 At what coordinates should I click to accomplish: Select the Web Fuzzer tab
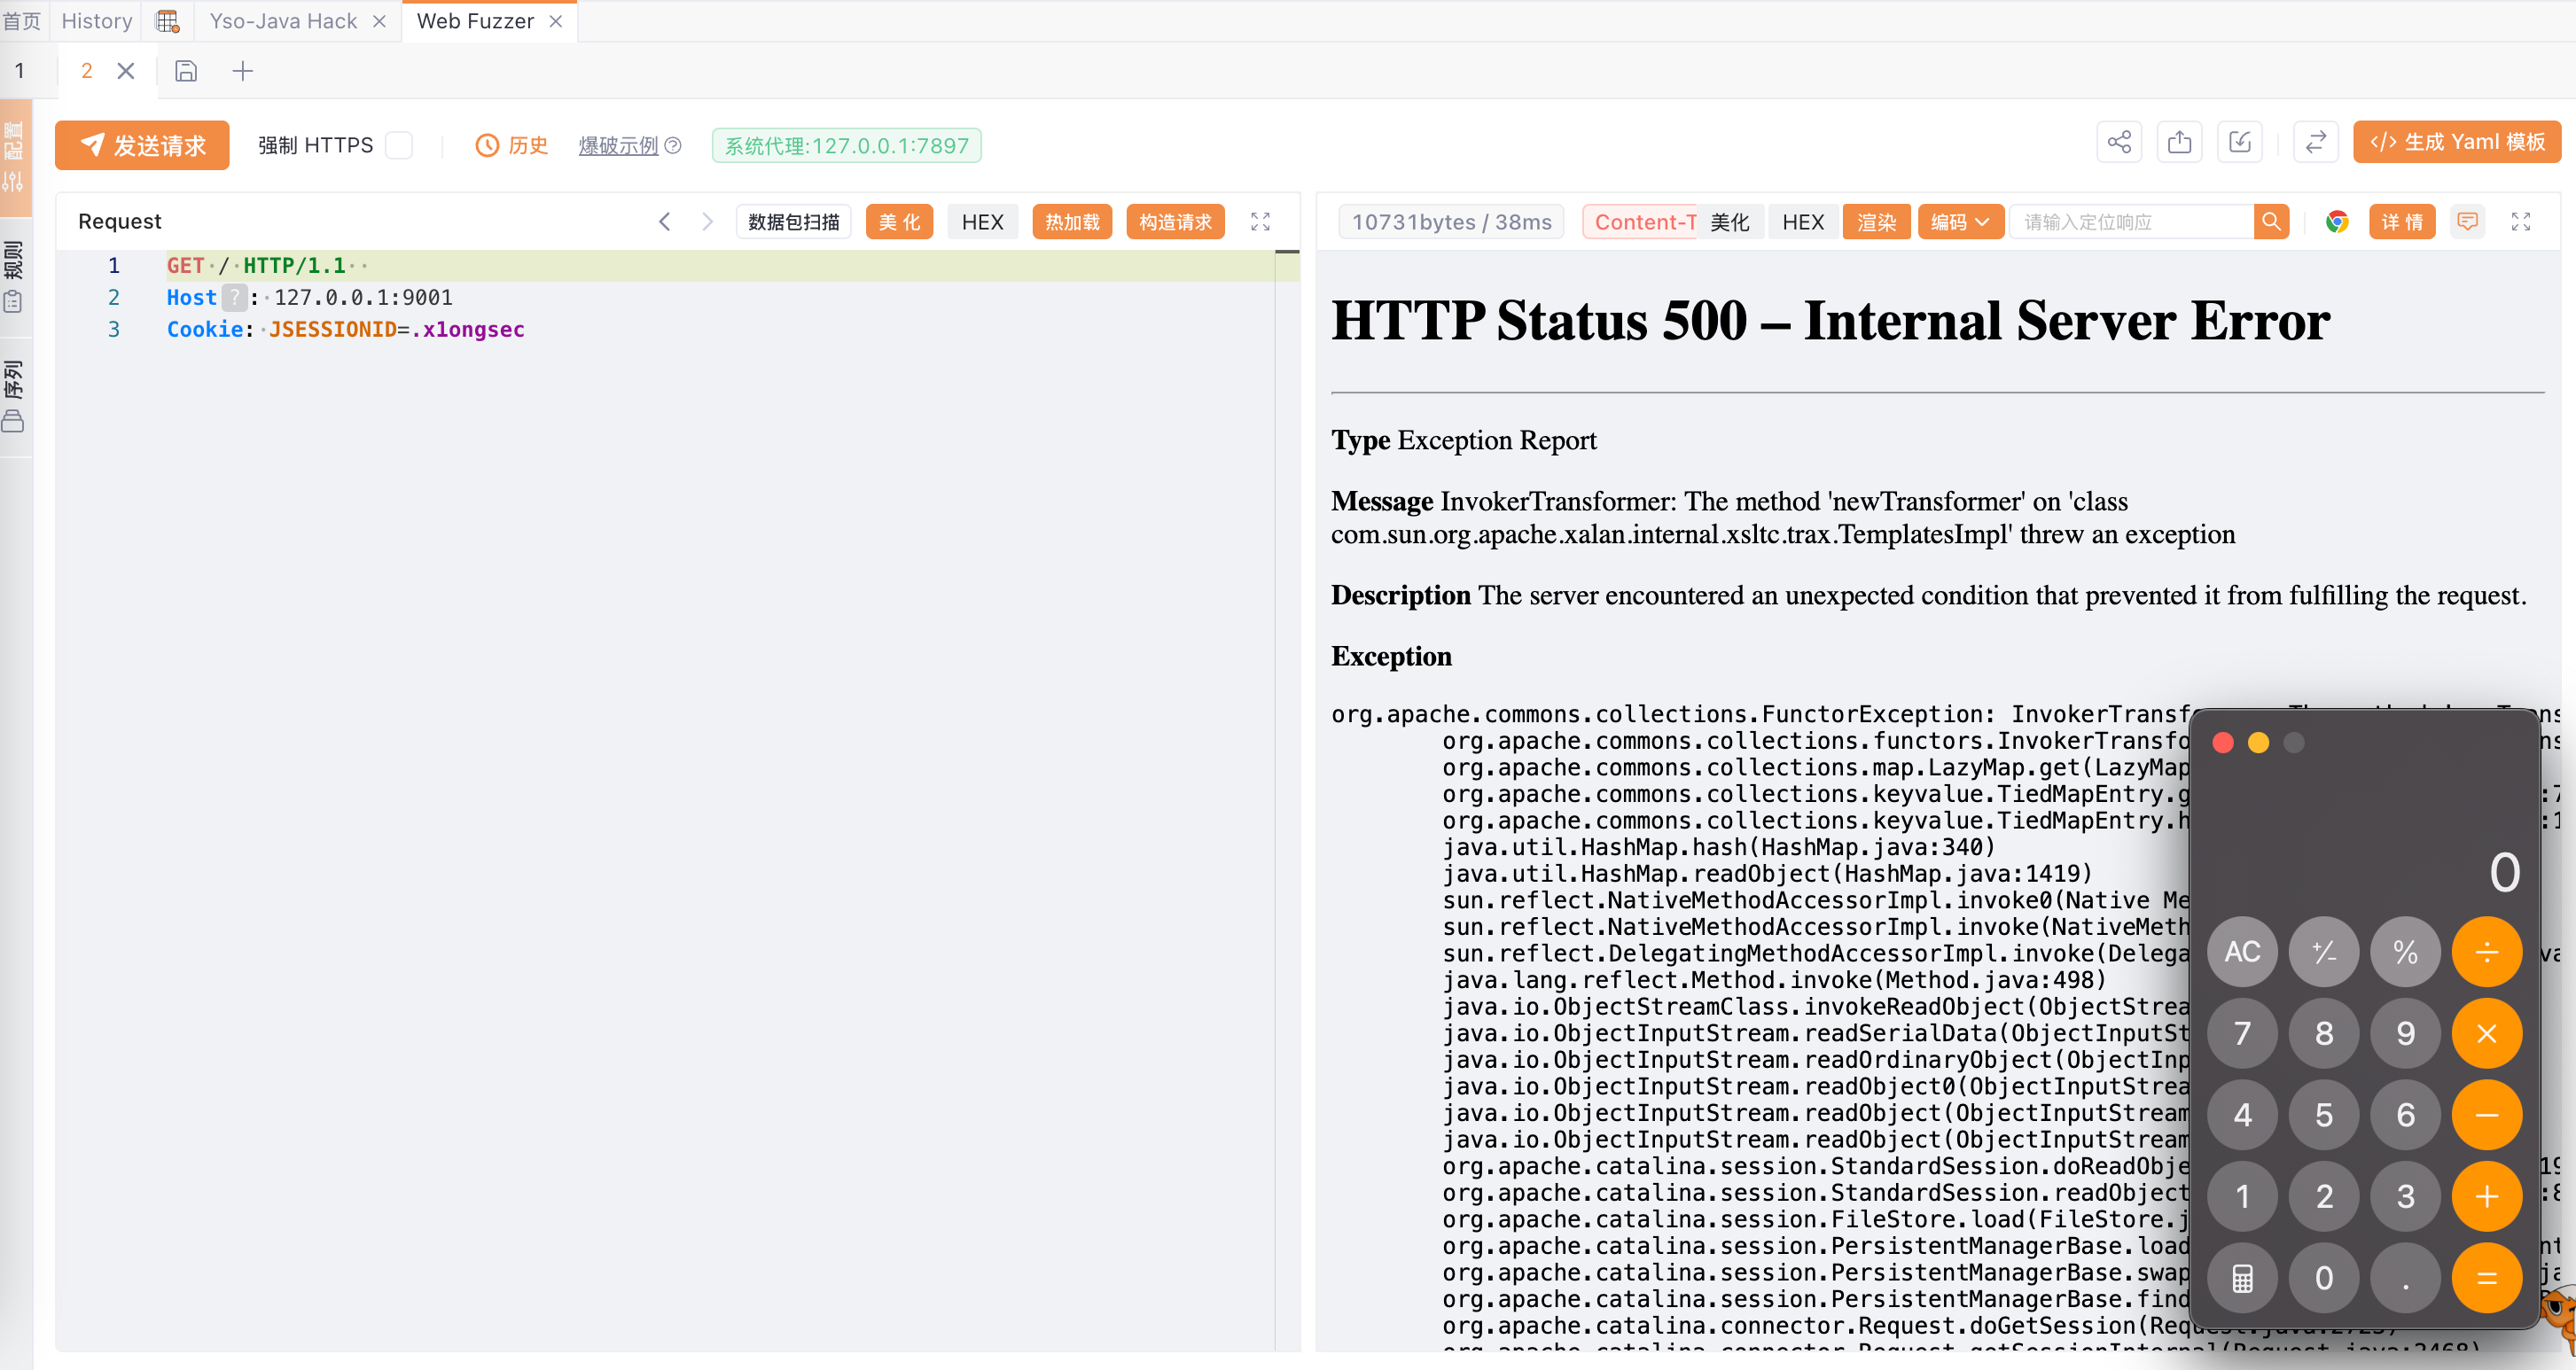(x=475, y=21)
